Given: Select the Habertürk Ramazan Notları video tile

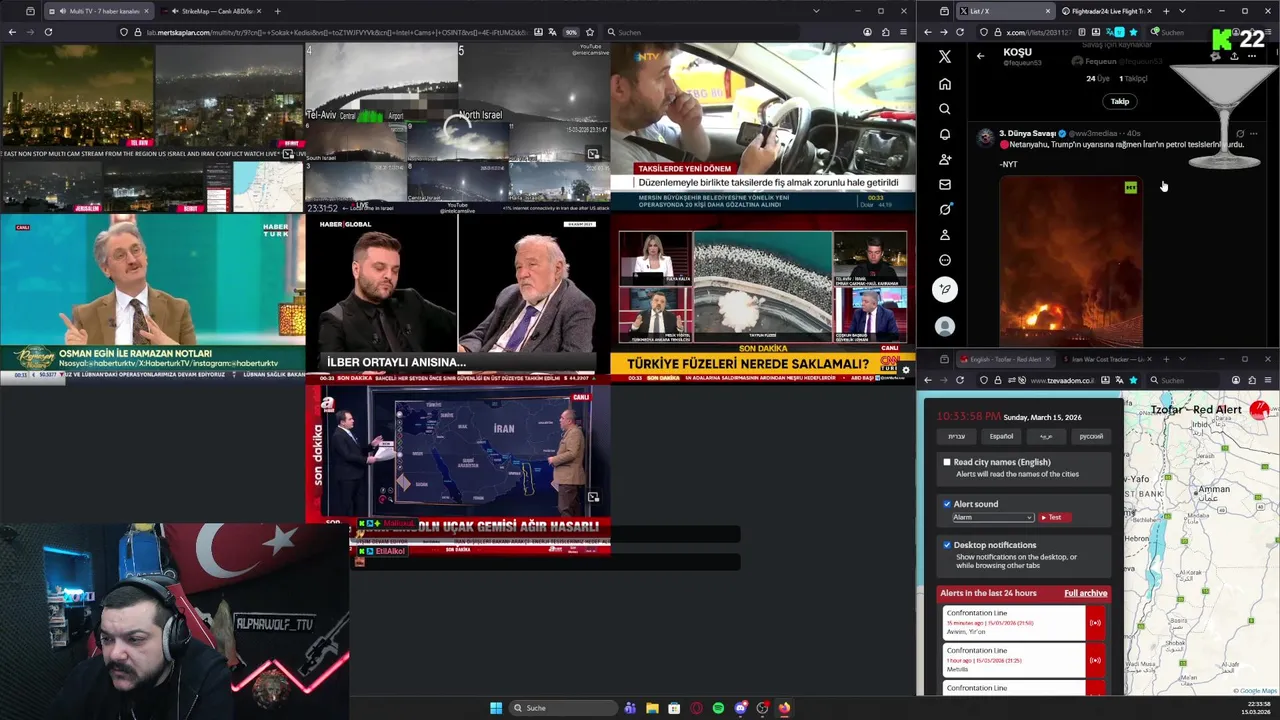Looking at the screenshot, I should click(152, 299).
